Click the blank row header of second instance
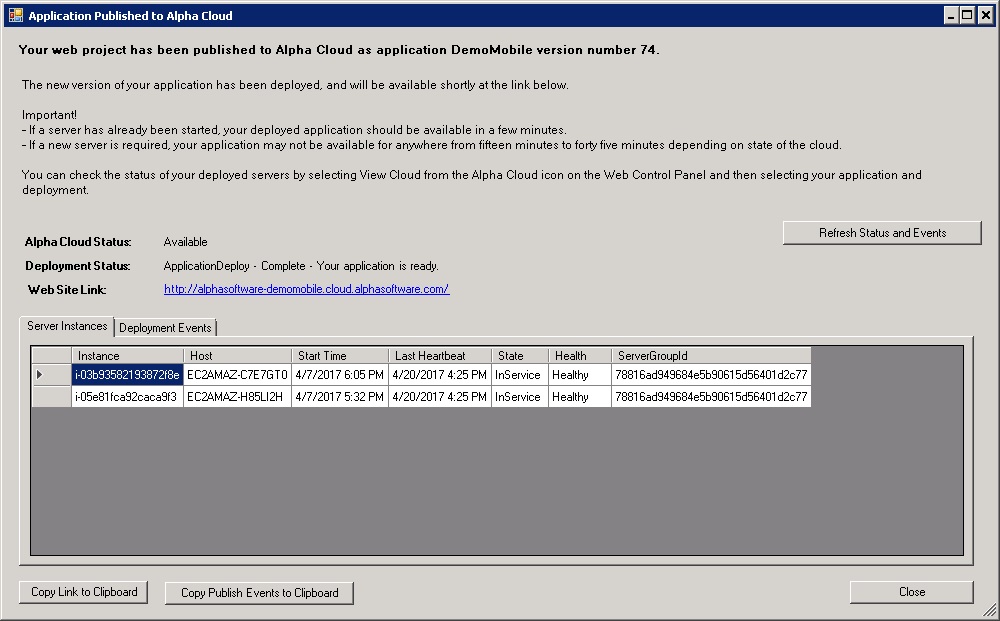Screen dimensions: 1000x621 (x=52, y=397)
